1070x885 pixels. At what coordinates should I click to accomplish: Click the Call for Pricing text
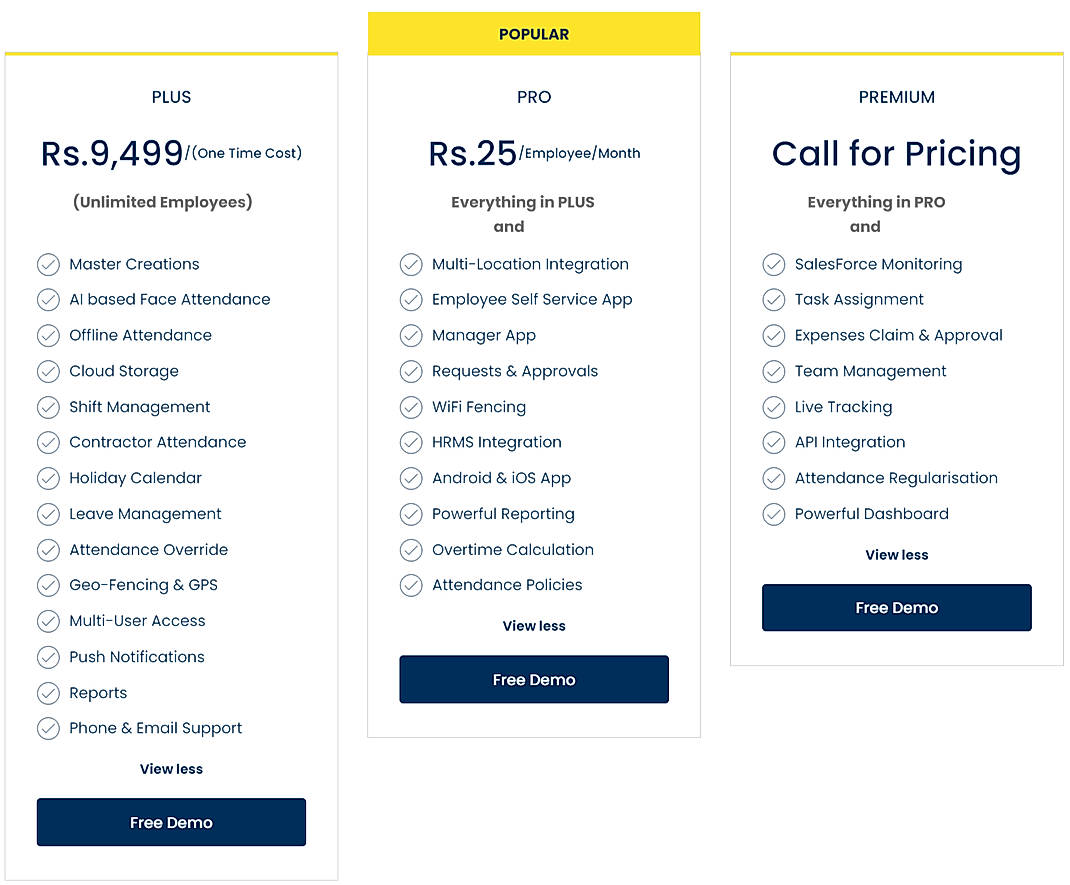click(896, 154)
